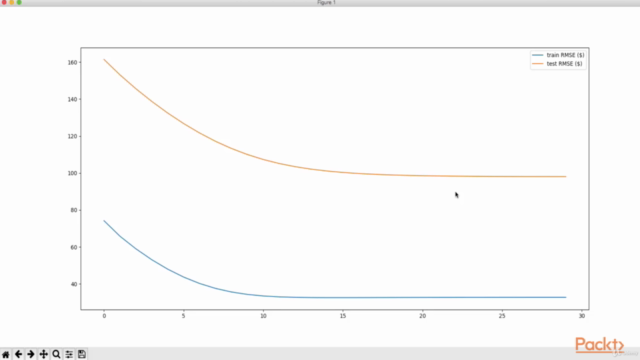Select the zoom to rectangle tool
640x360 pixels.
pos(56,354)
